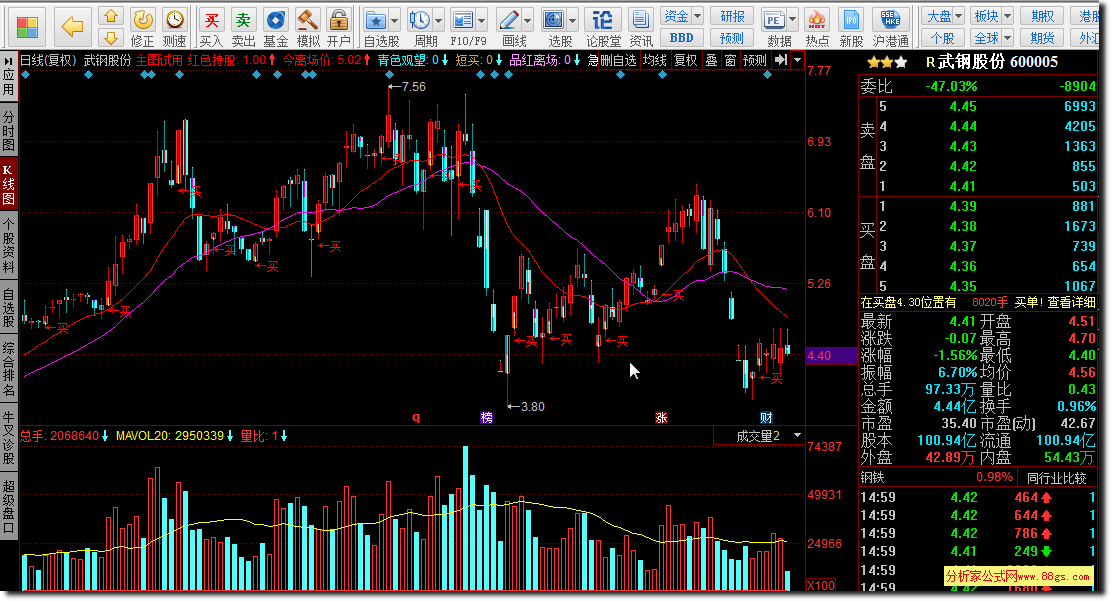Expand the 自选股 dropdown arrow
The width and height of the screenshot is (1112, 601).
[394, 20]
